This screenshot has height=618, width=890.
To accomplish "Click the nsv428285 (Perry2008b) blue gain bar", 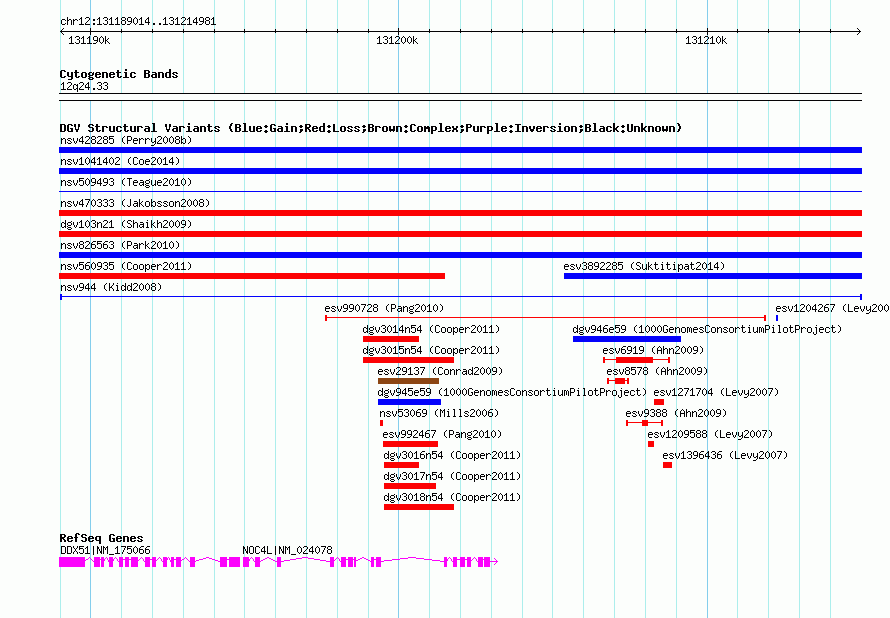I will coord(460,150).
